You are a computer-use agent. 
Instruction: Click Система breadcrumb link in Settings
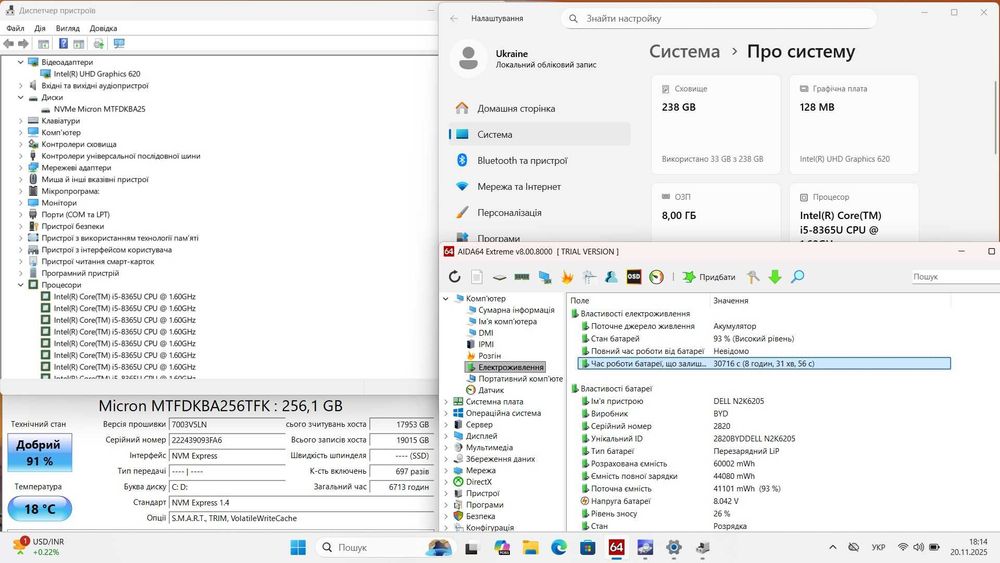[x=684, y=52]
